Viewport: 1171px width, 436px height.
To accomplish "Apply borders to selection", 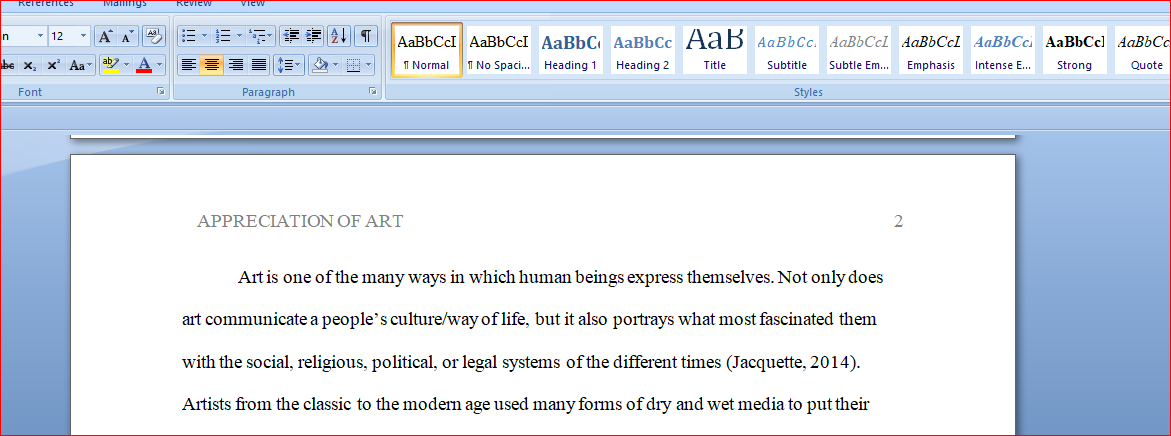I will click(x=355, y=65).
